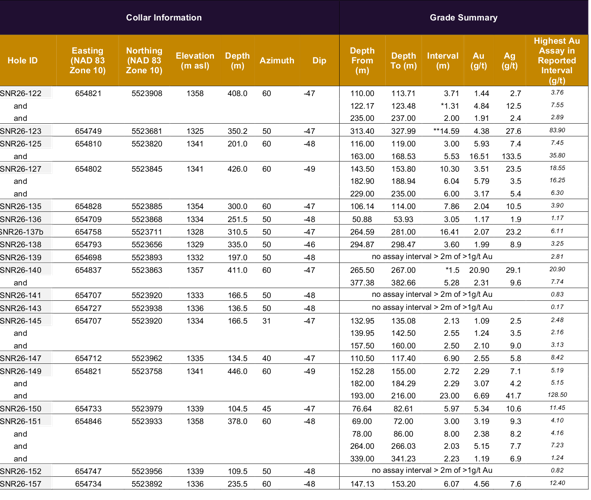Click depth to value 216.00

click(403, 396)
